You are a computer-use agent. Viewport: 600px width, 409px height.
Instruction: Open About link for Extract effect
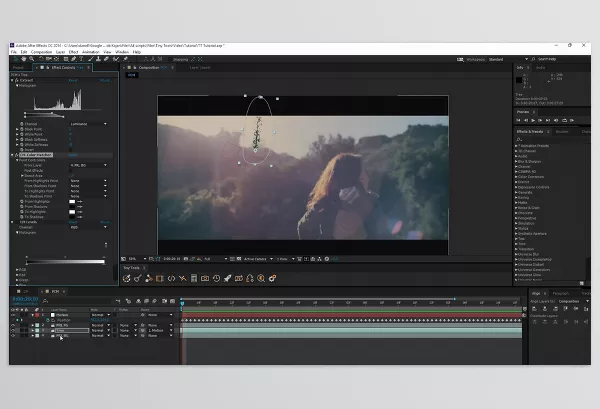[x=105, y=80]
